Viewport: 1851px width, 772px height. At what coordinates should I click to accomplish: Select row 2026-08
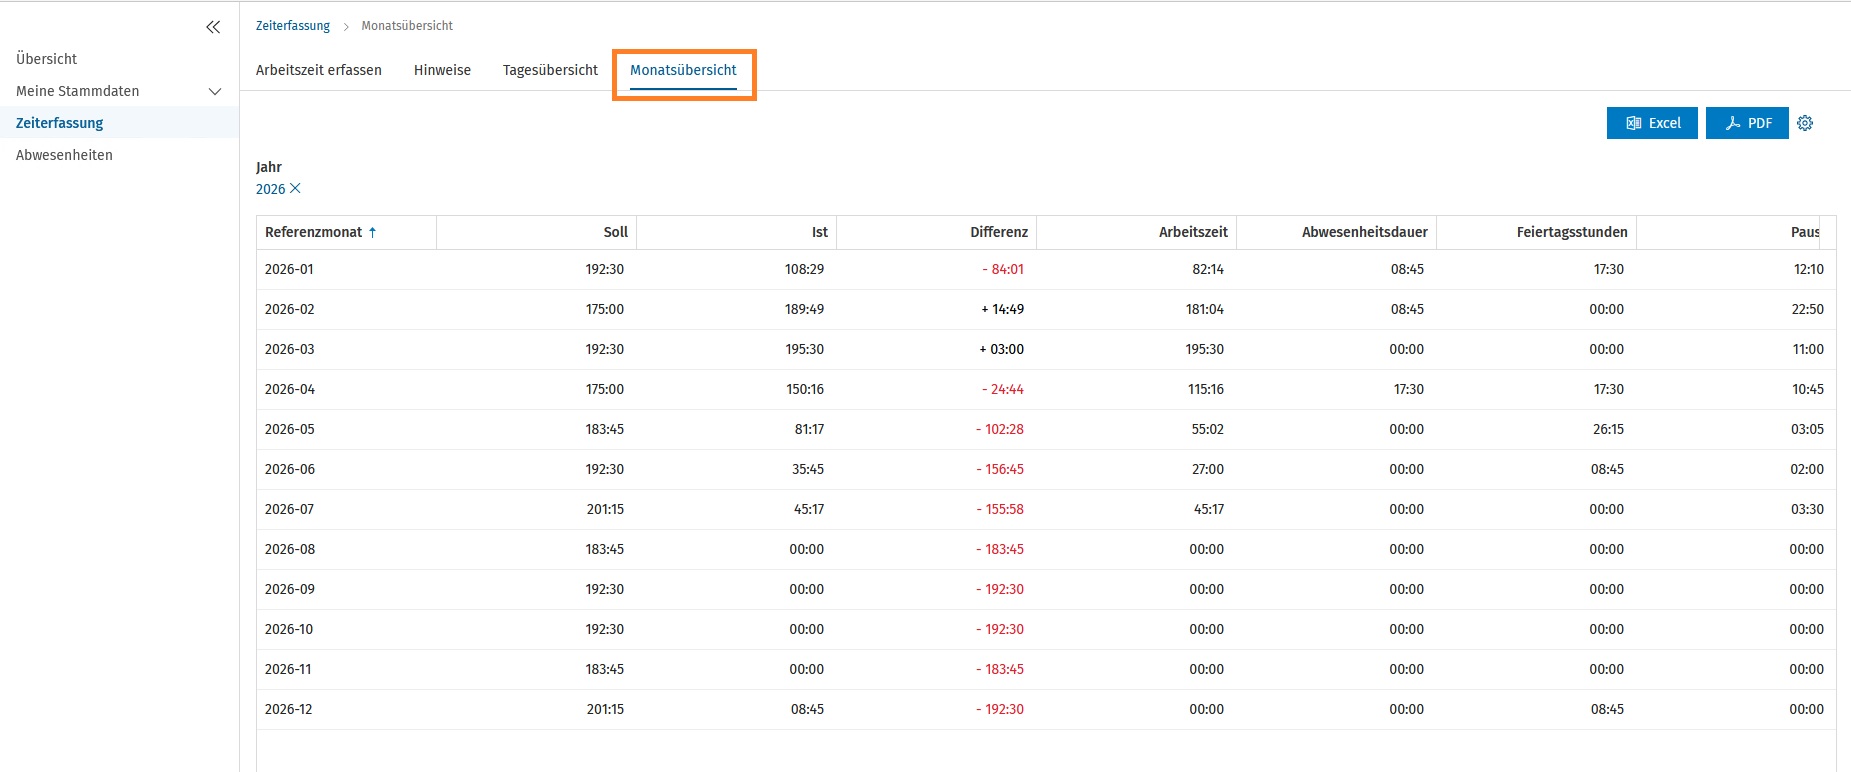coord(1046,549)
